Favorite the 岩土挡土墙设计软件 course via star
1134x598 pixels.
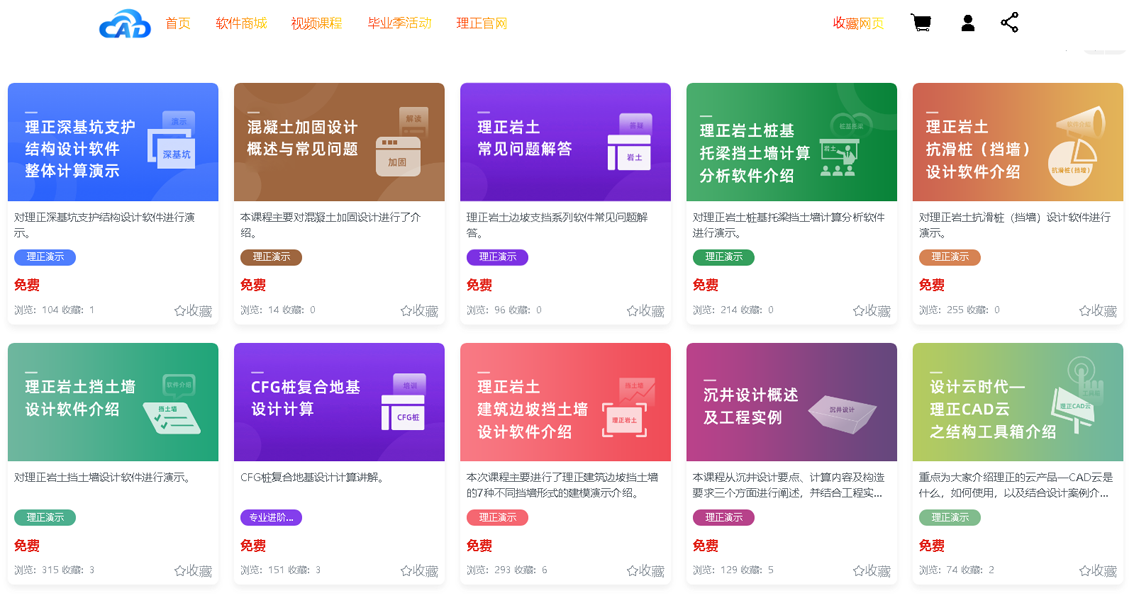(193, 571)
